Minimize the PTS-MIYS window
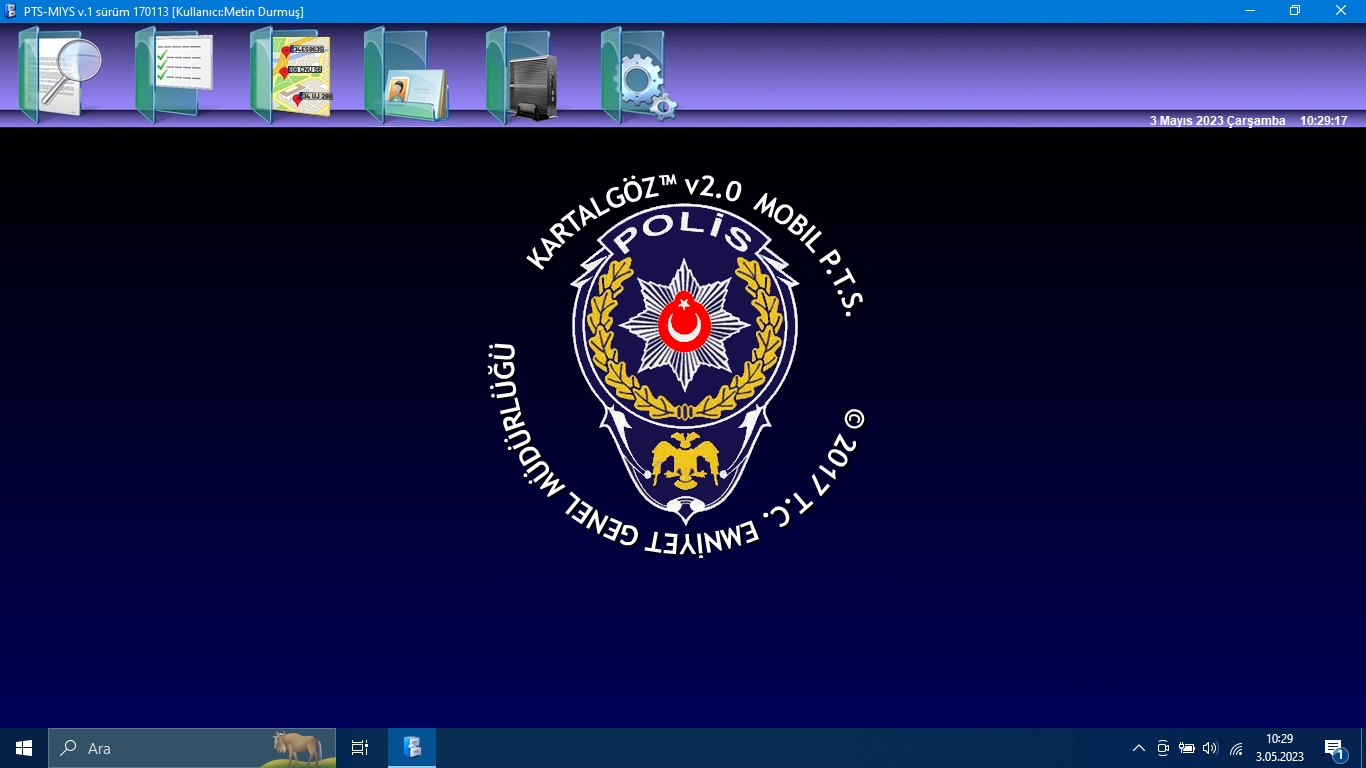The height and width of the screenshot is (768, 1366). tap(1250, 11)
